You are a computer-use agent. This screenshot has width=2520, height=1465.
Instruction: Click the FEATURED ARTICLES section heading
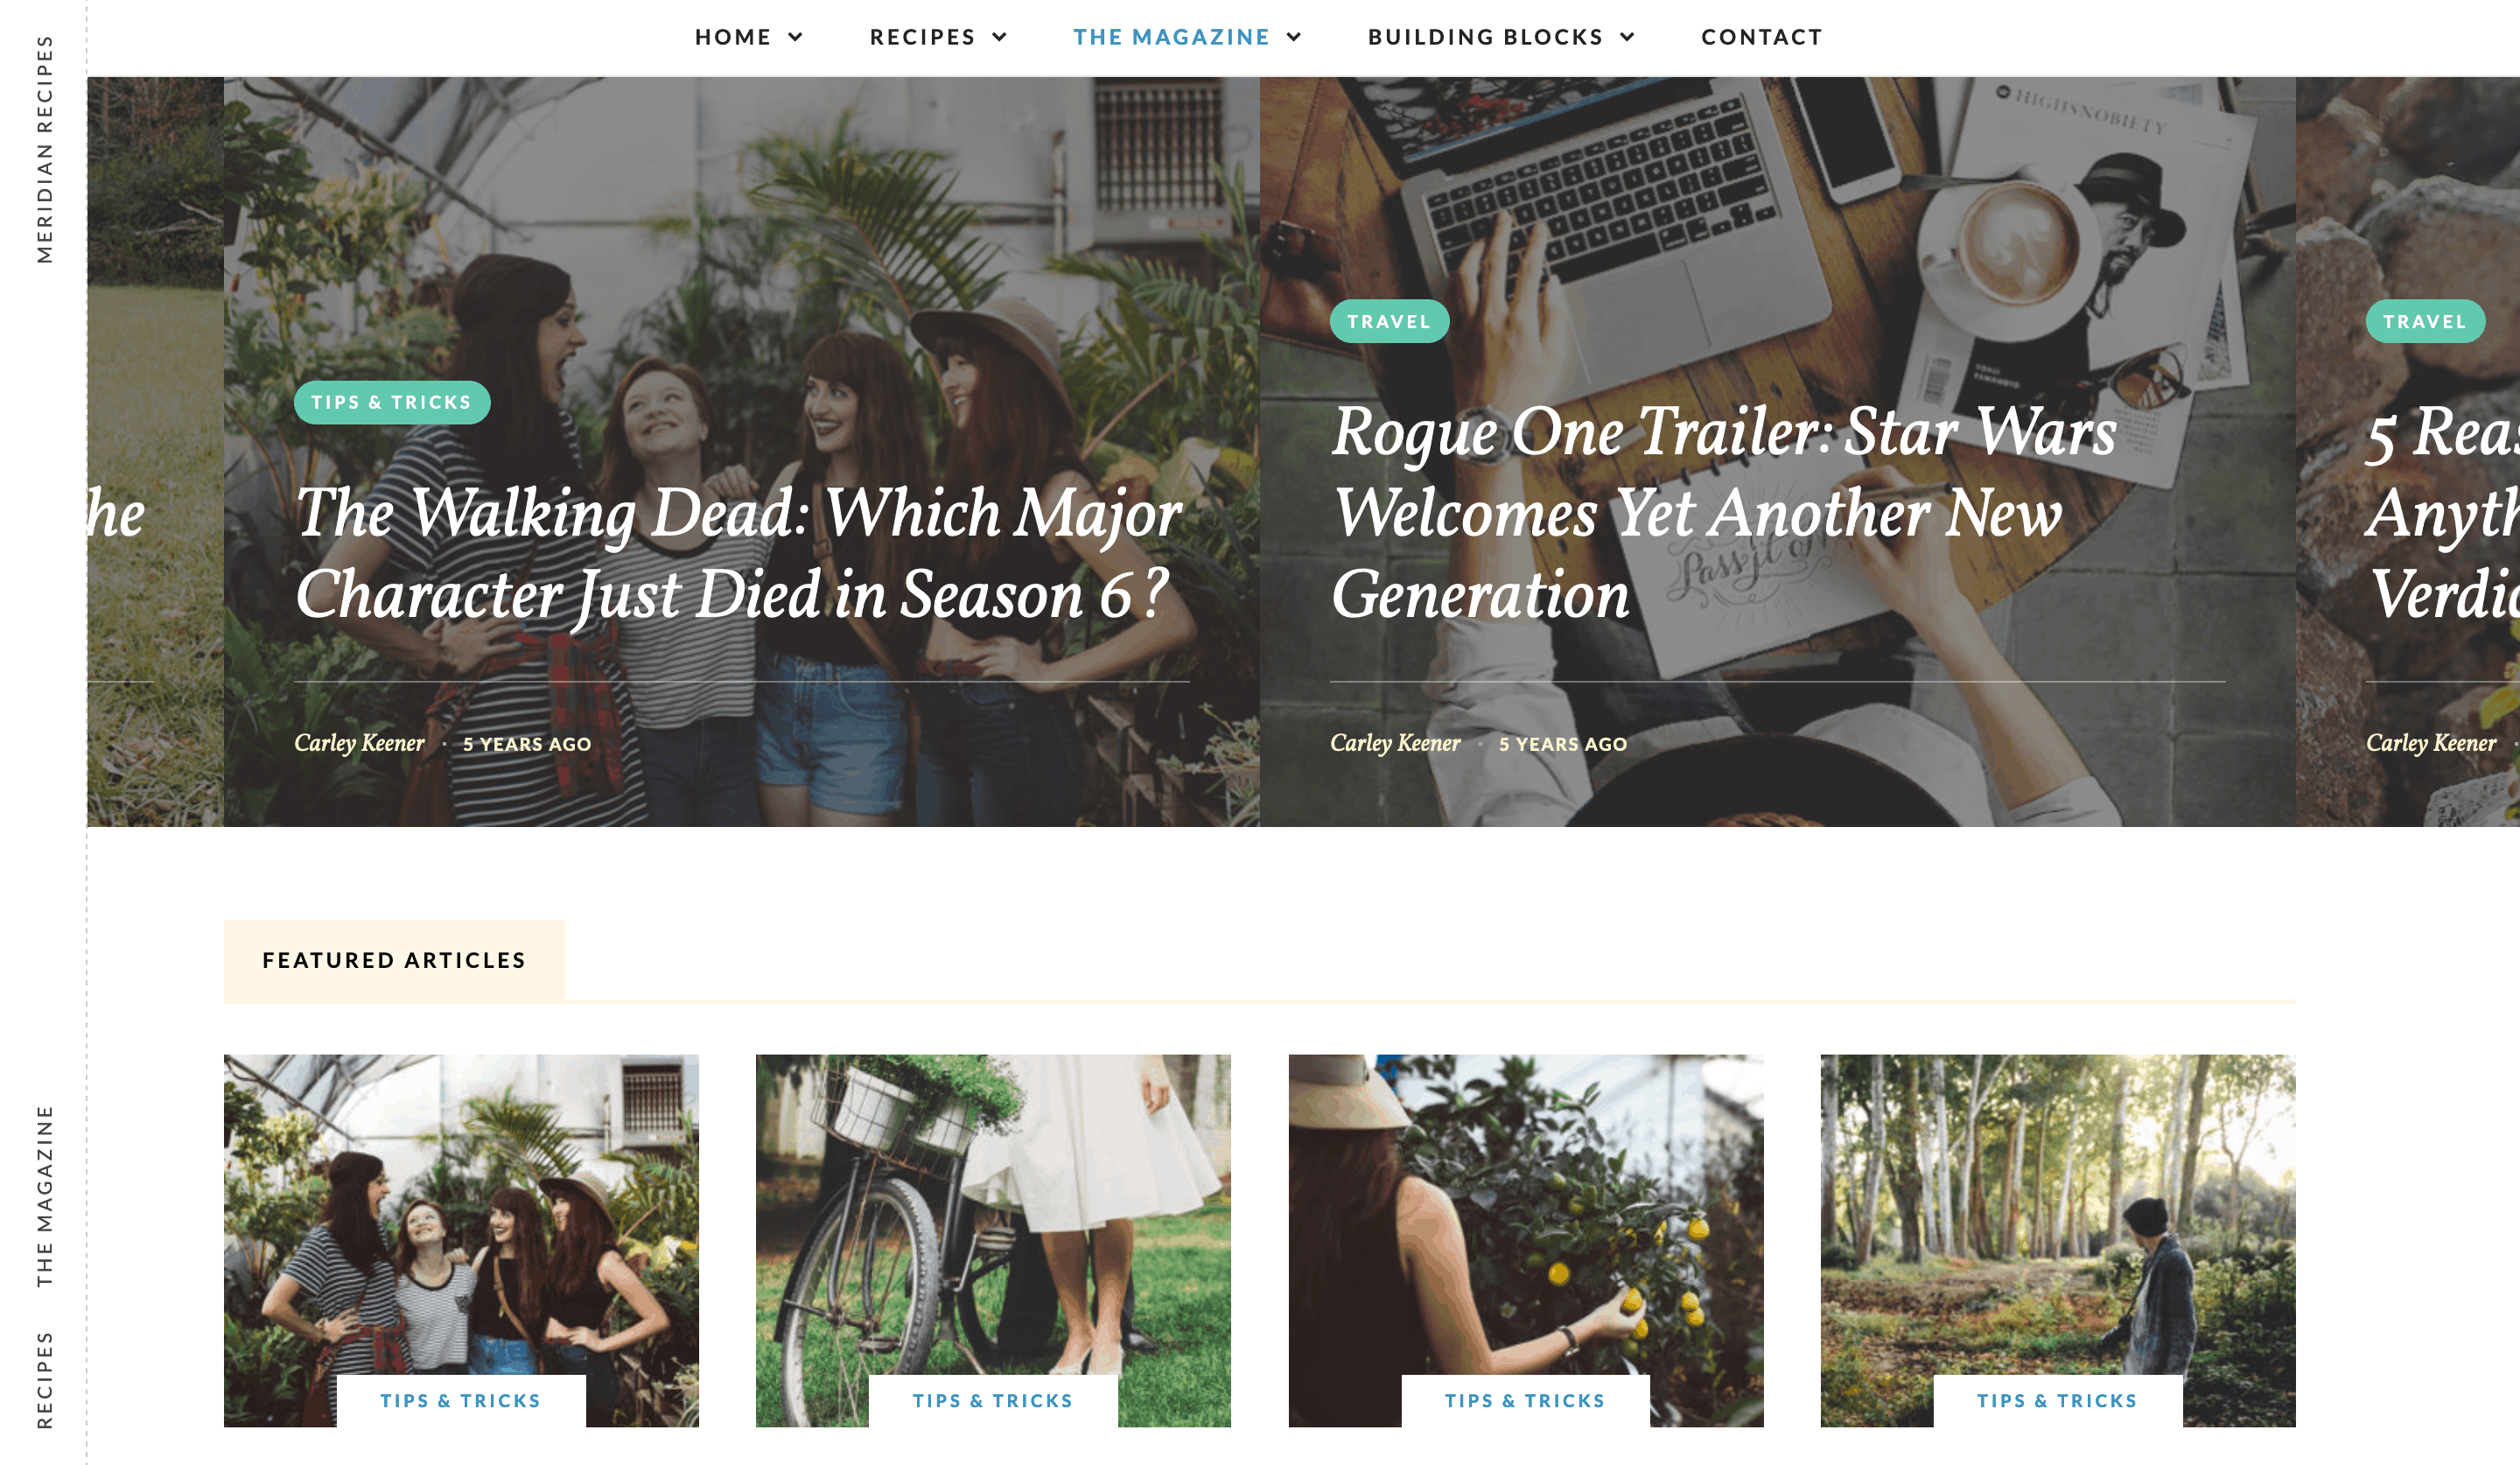click(394, 959)
